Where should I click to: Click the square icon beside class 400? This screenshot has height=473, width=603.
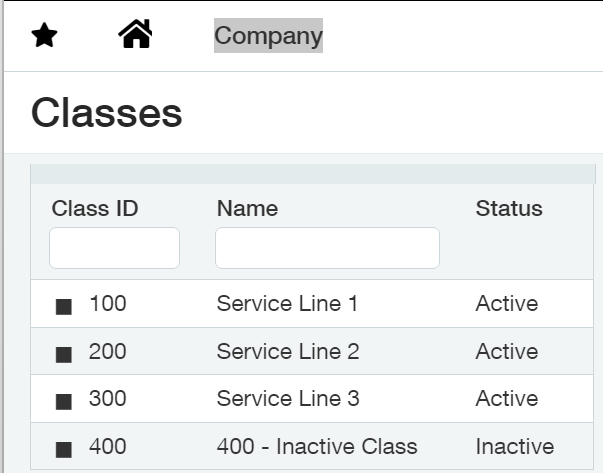click(x=64, y=450)
